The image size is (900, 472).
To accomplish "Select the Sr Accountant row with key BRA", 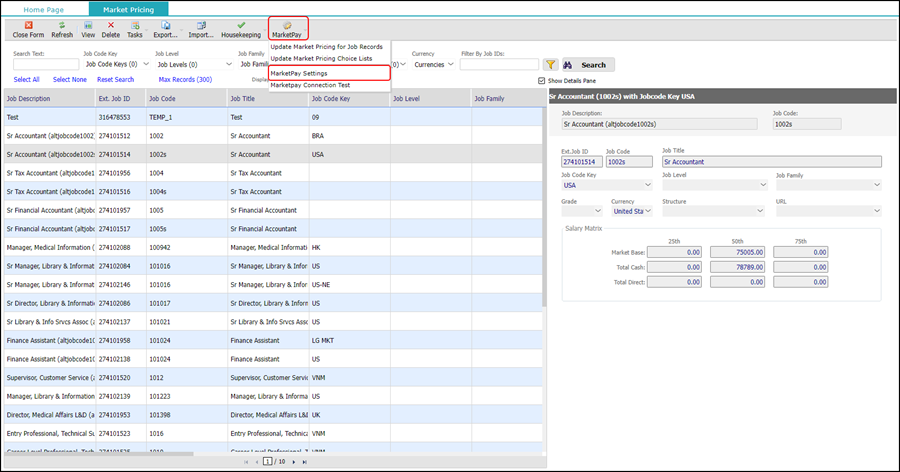I will 273,136.
